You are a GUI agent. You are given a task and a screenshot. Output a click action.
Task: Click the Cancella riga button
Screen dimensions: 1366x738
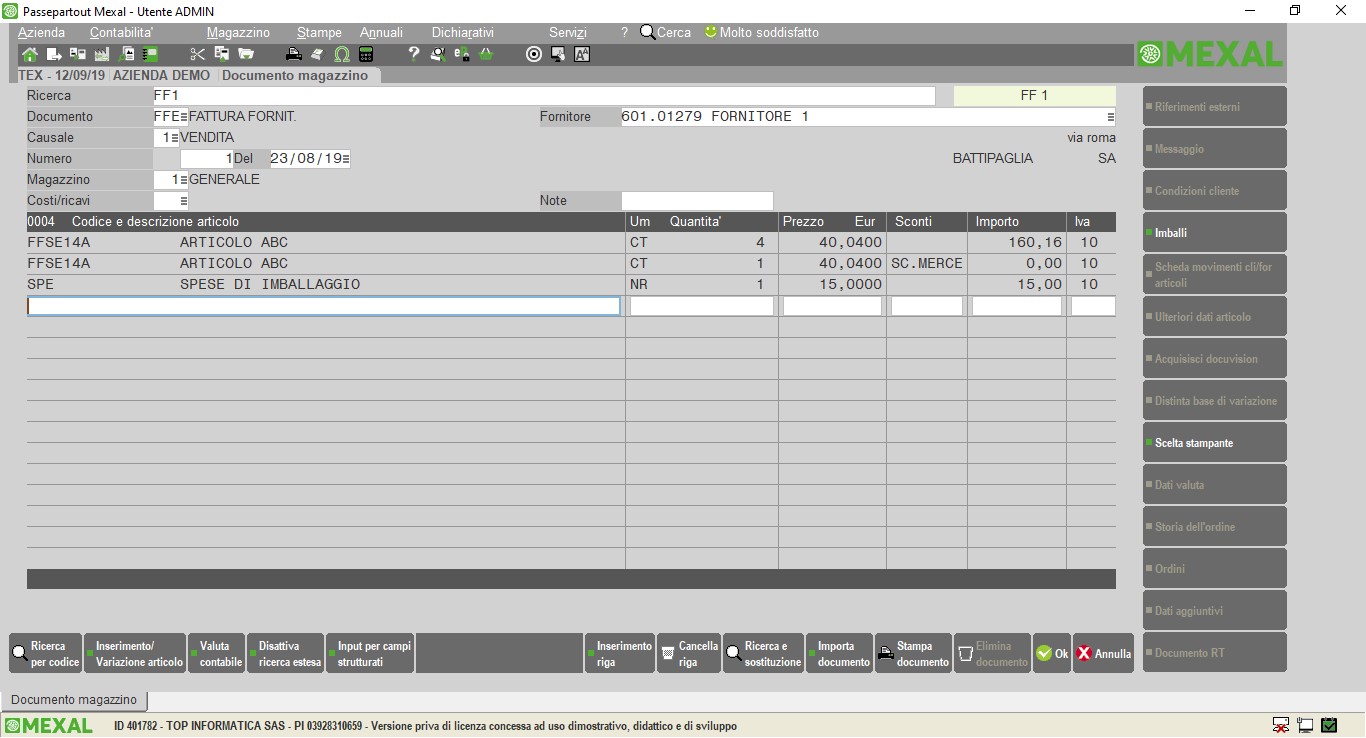(x=689, y=654)
